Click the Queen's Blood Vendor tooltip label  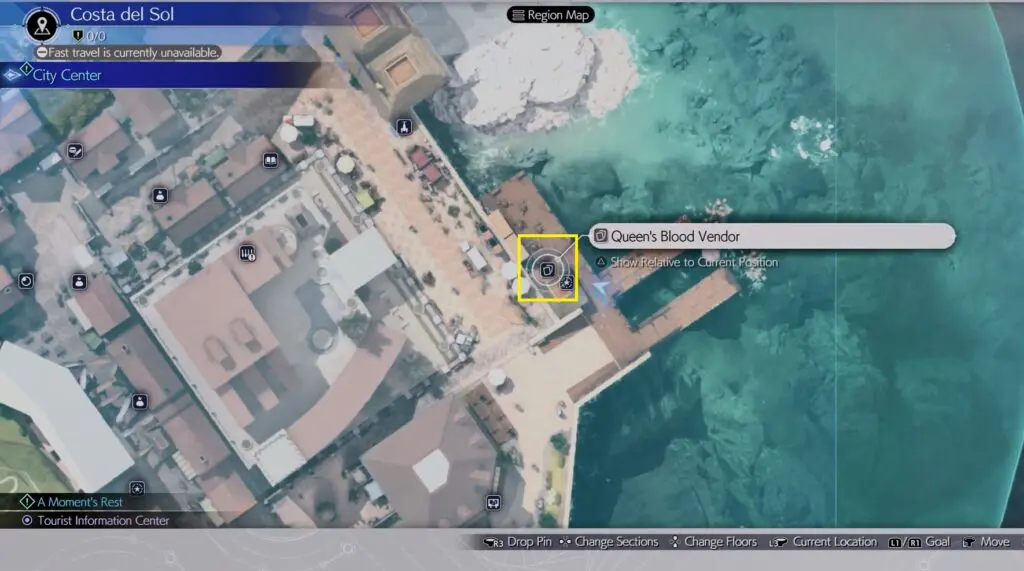(675, 236)
